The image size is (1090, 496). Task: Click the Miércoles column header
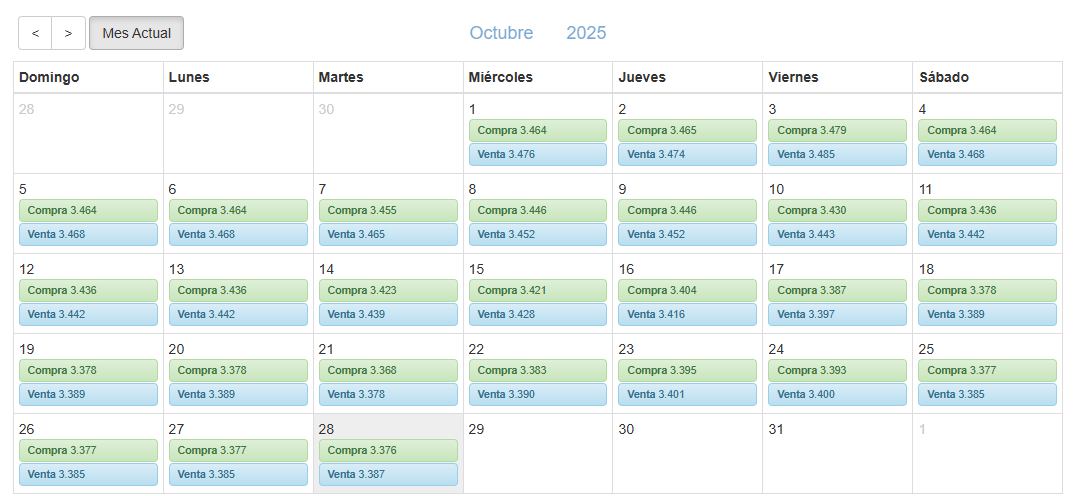[x=538, y=77]
